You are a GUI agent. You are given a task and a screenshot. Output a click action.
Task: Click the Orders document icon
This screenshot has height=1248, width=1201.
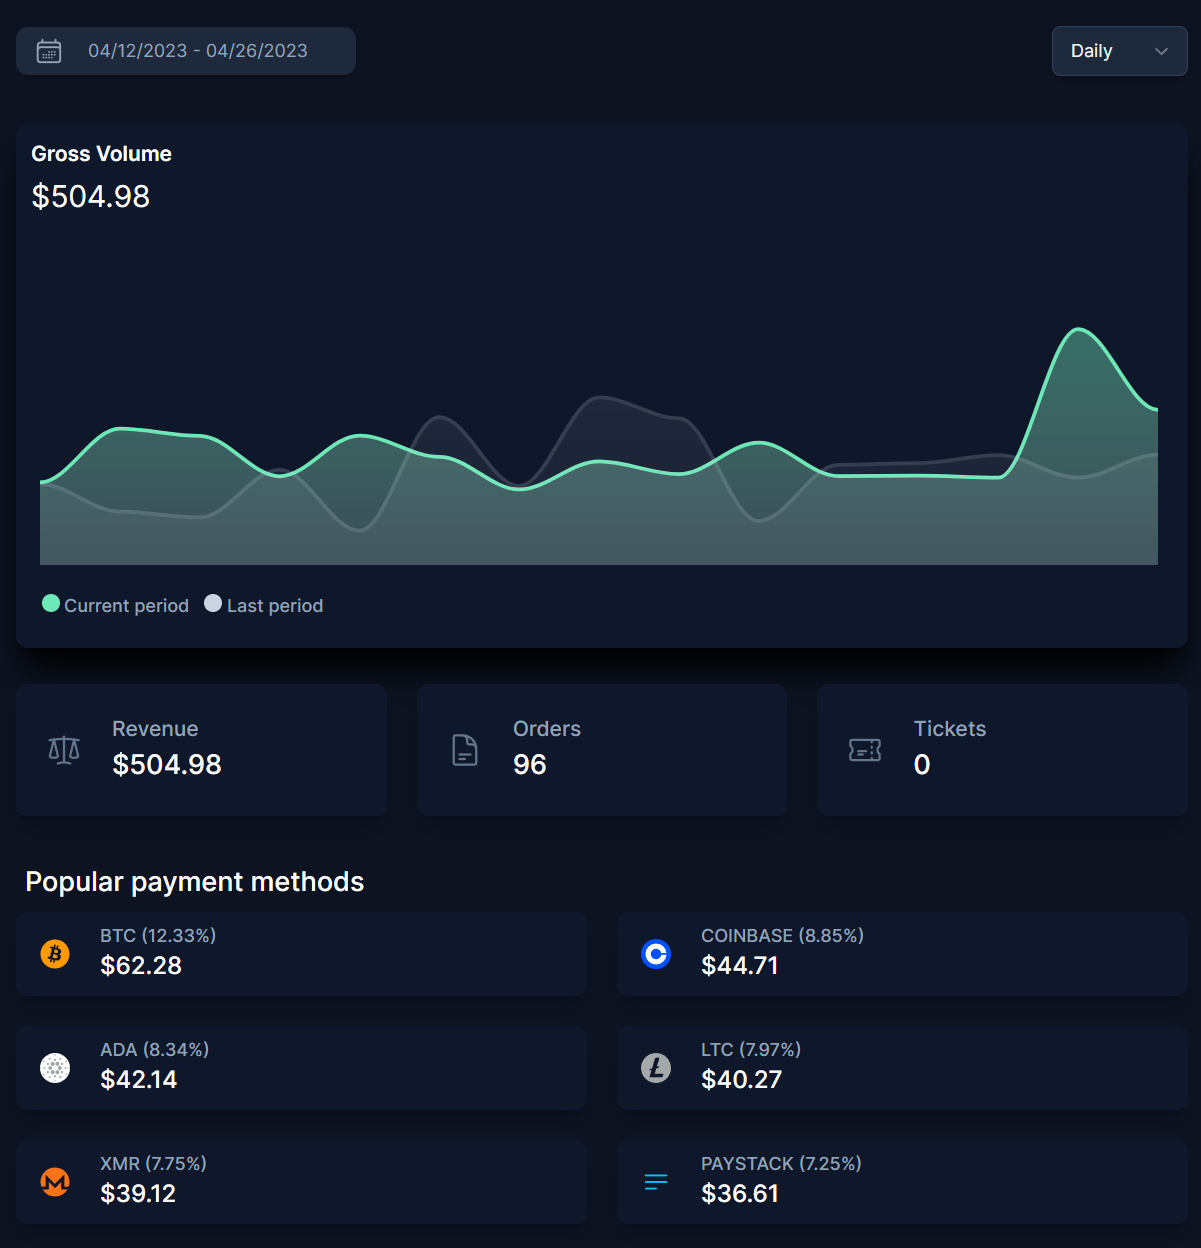tap(465, 750)
